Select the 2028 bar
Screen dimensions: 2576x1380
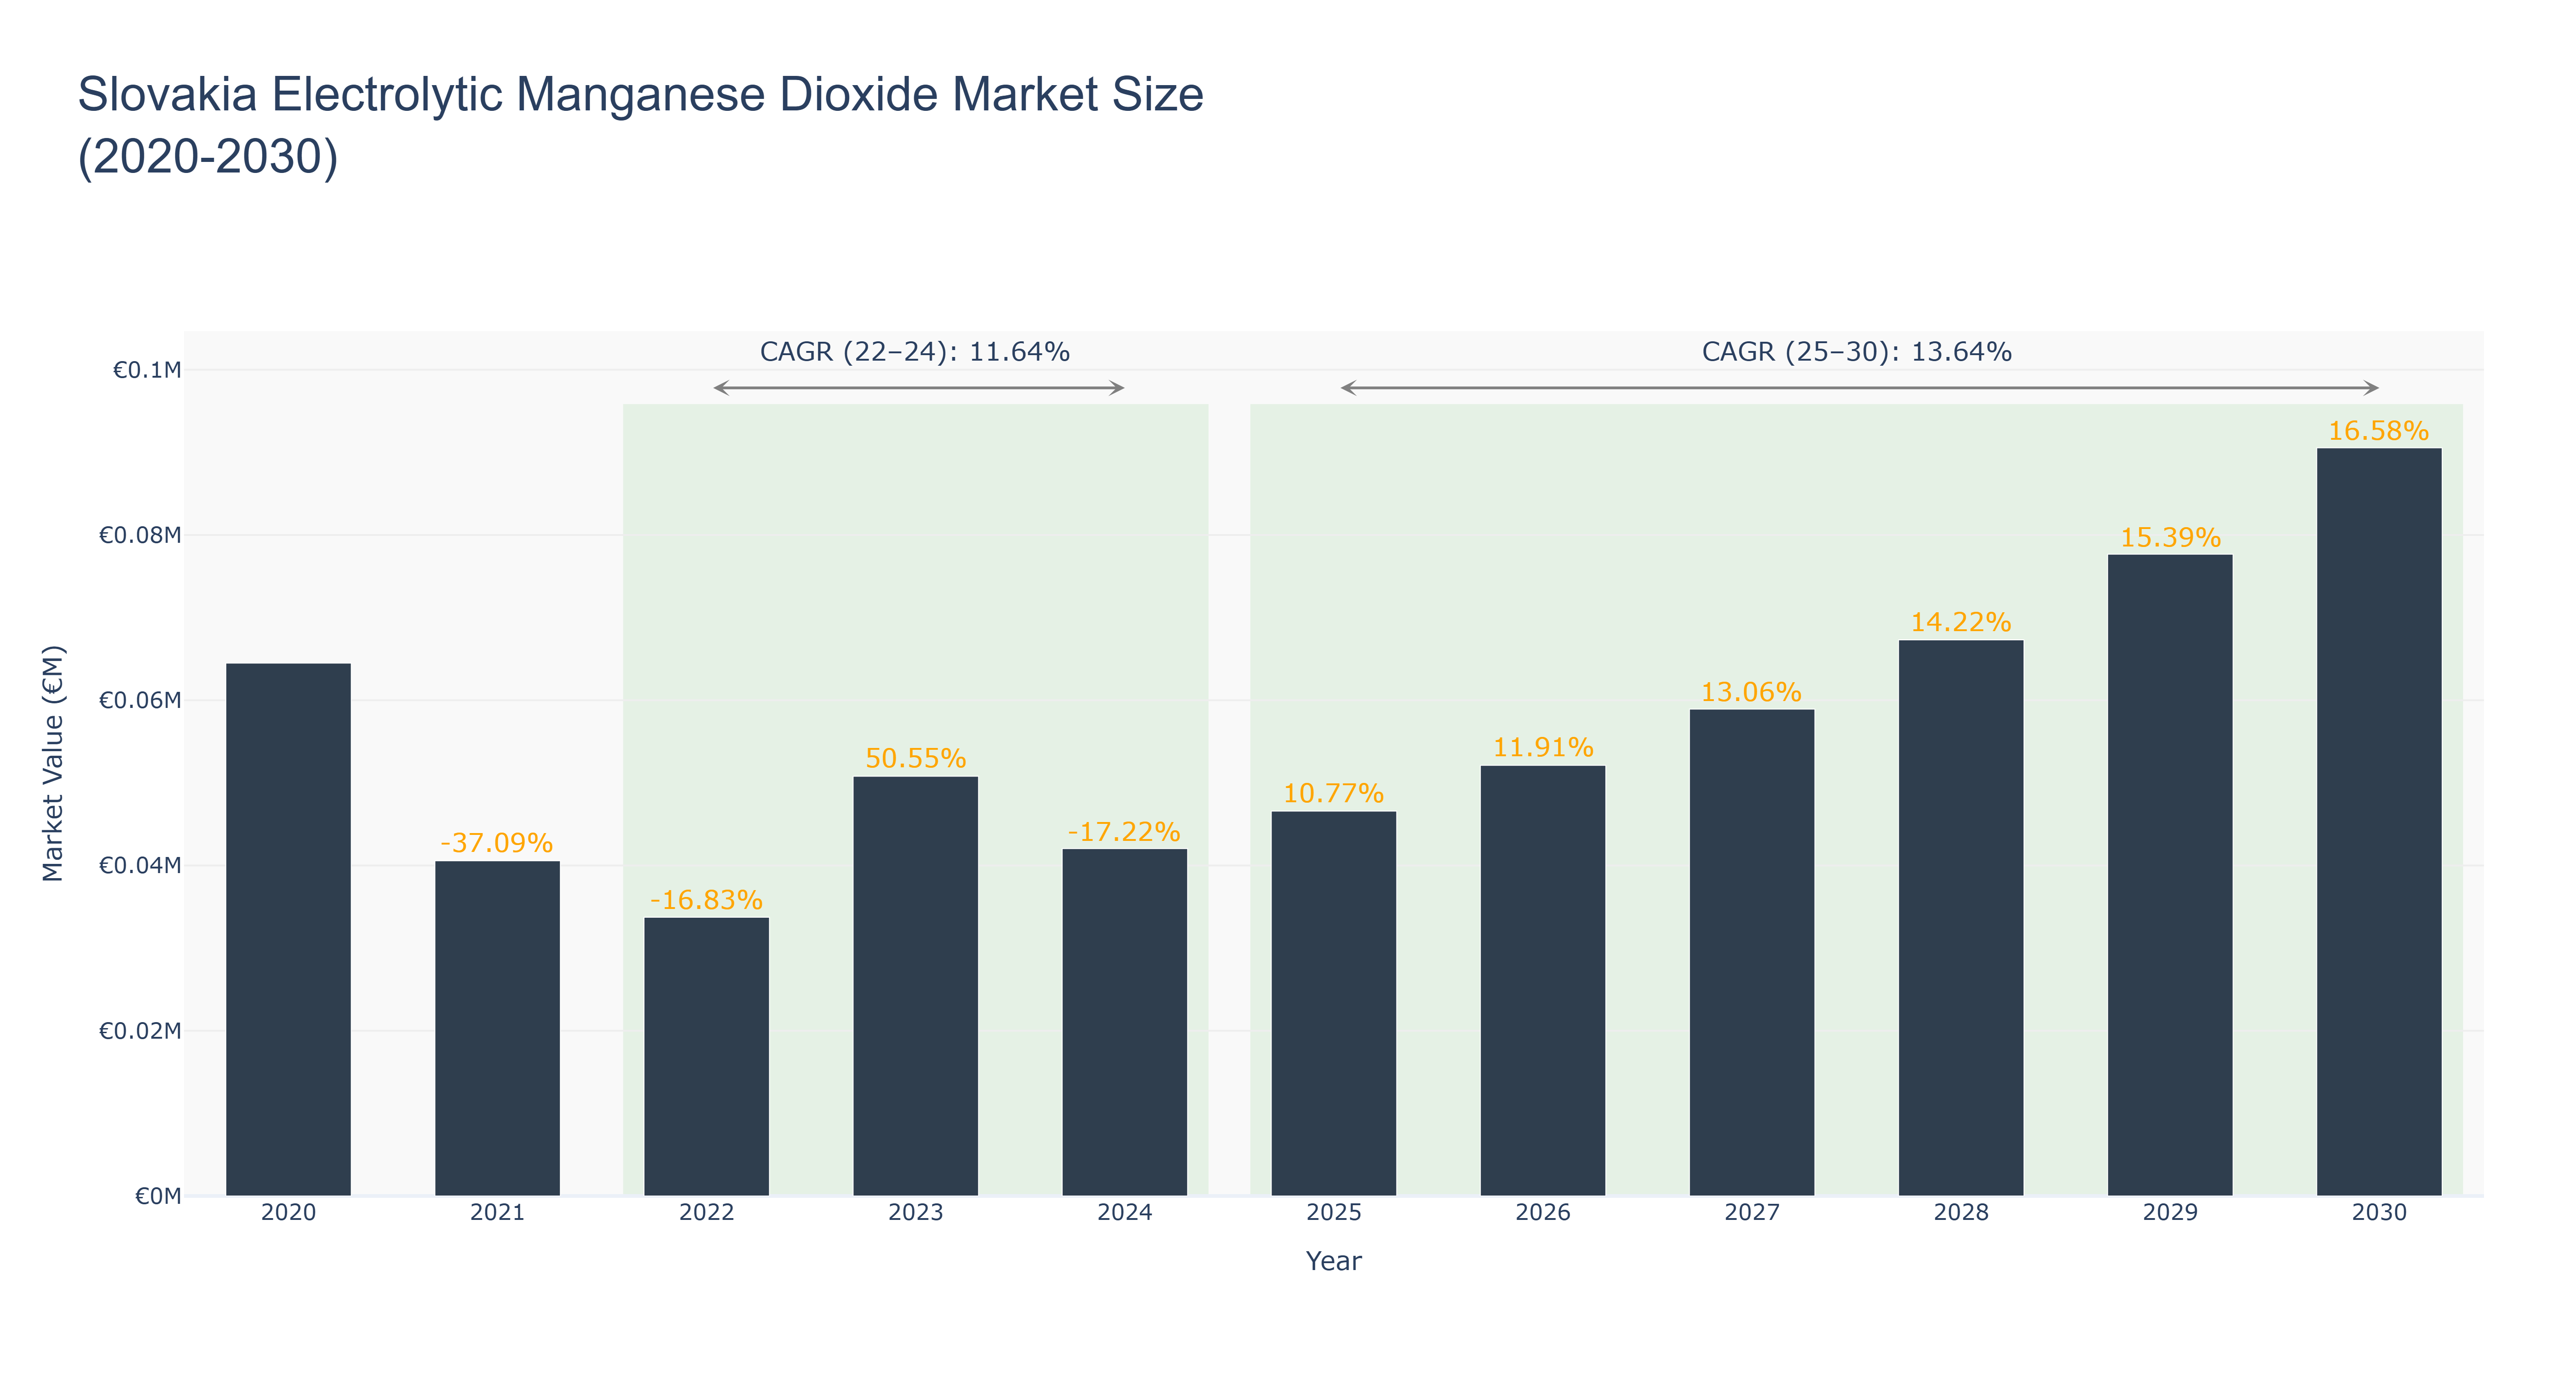pyautogui.click(x=1960, y=918)
